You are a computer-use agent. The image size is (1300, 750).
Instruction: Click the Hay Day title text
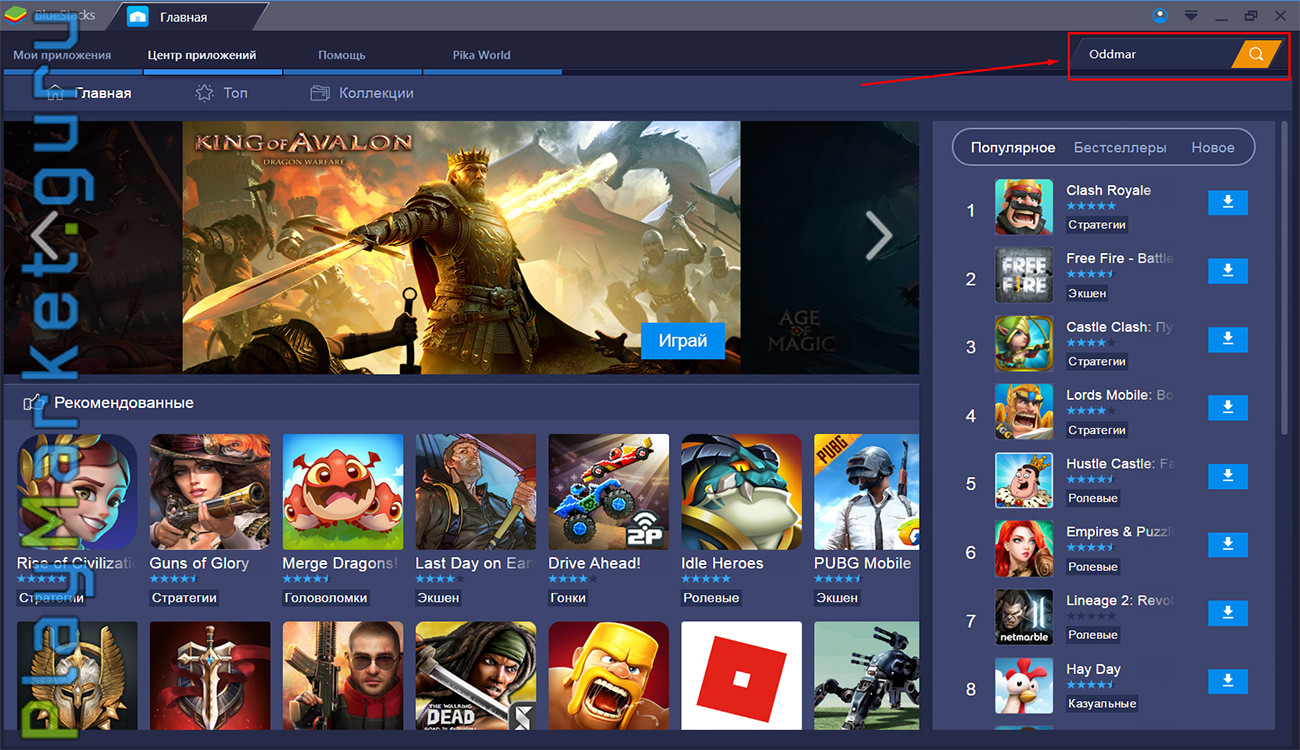tap(1093, 669)
